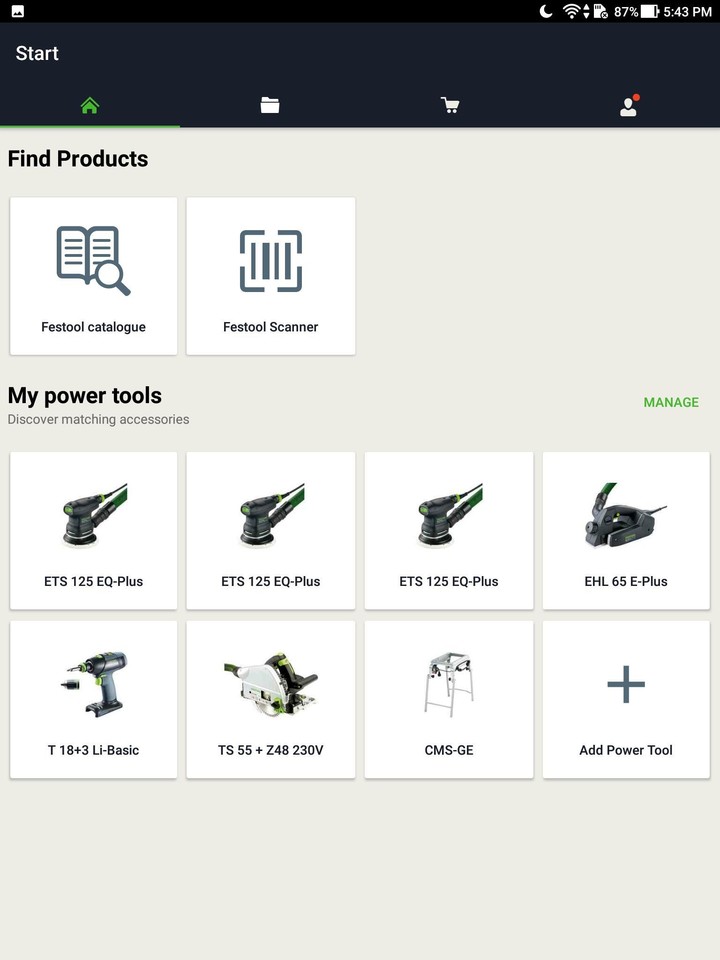Screen dimensions: 720x960
Task: Open the profile tab with red notification dot
Action: click(629, 106)
